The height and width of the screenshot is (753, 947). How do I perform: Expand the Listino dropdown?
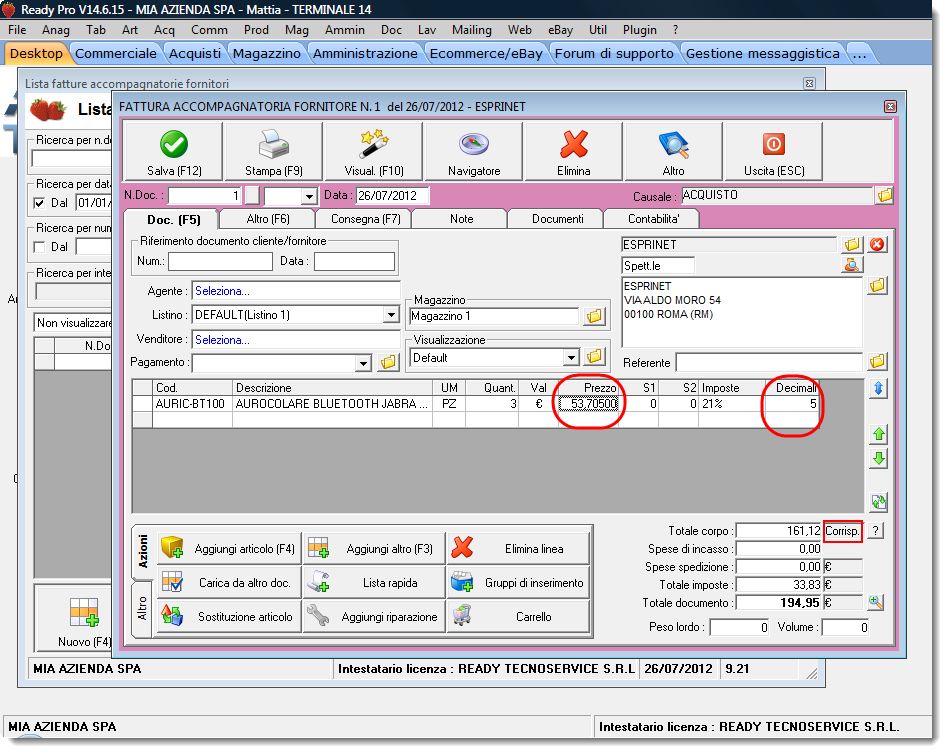coord(390,315)
